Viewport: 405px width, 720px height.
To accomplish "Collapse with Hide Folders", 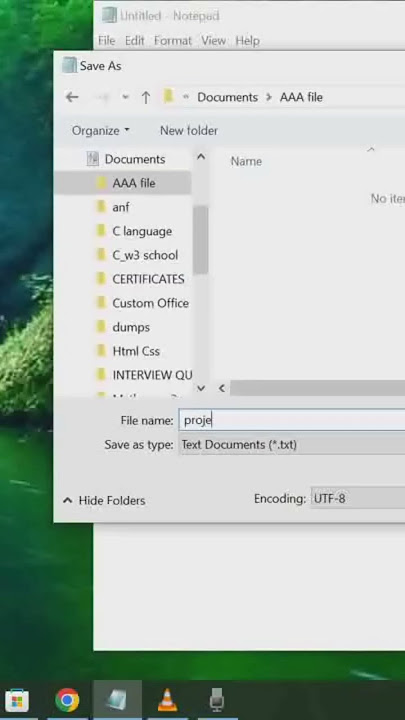I will [x=104, y=501].
